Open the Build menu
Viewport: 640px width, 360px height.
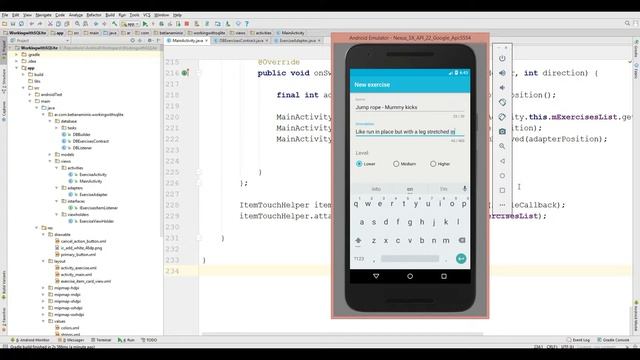pyautogui.click(x=110, y=15)
